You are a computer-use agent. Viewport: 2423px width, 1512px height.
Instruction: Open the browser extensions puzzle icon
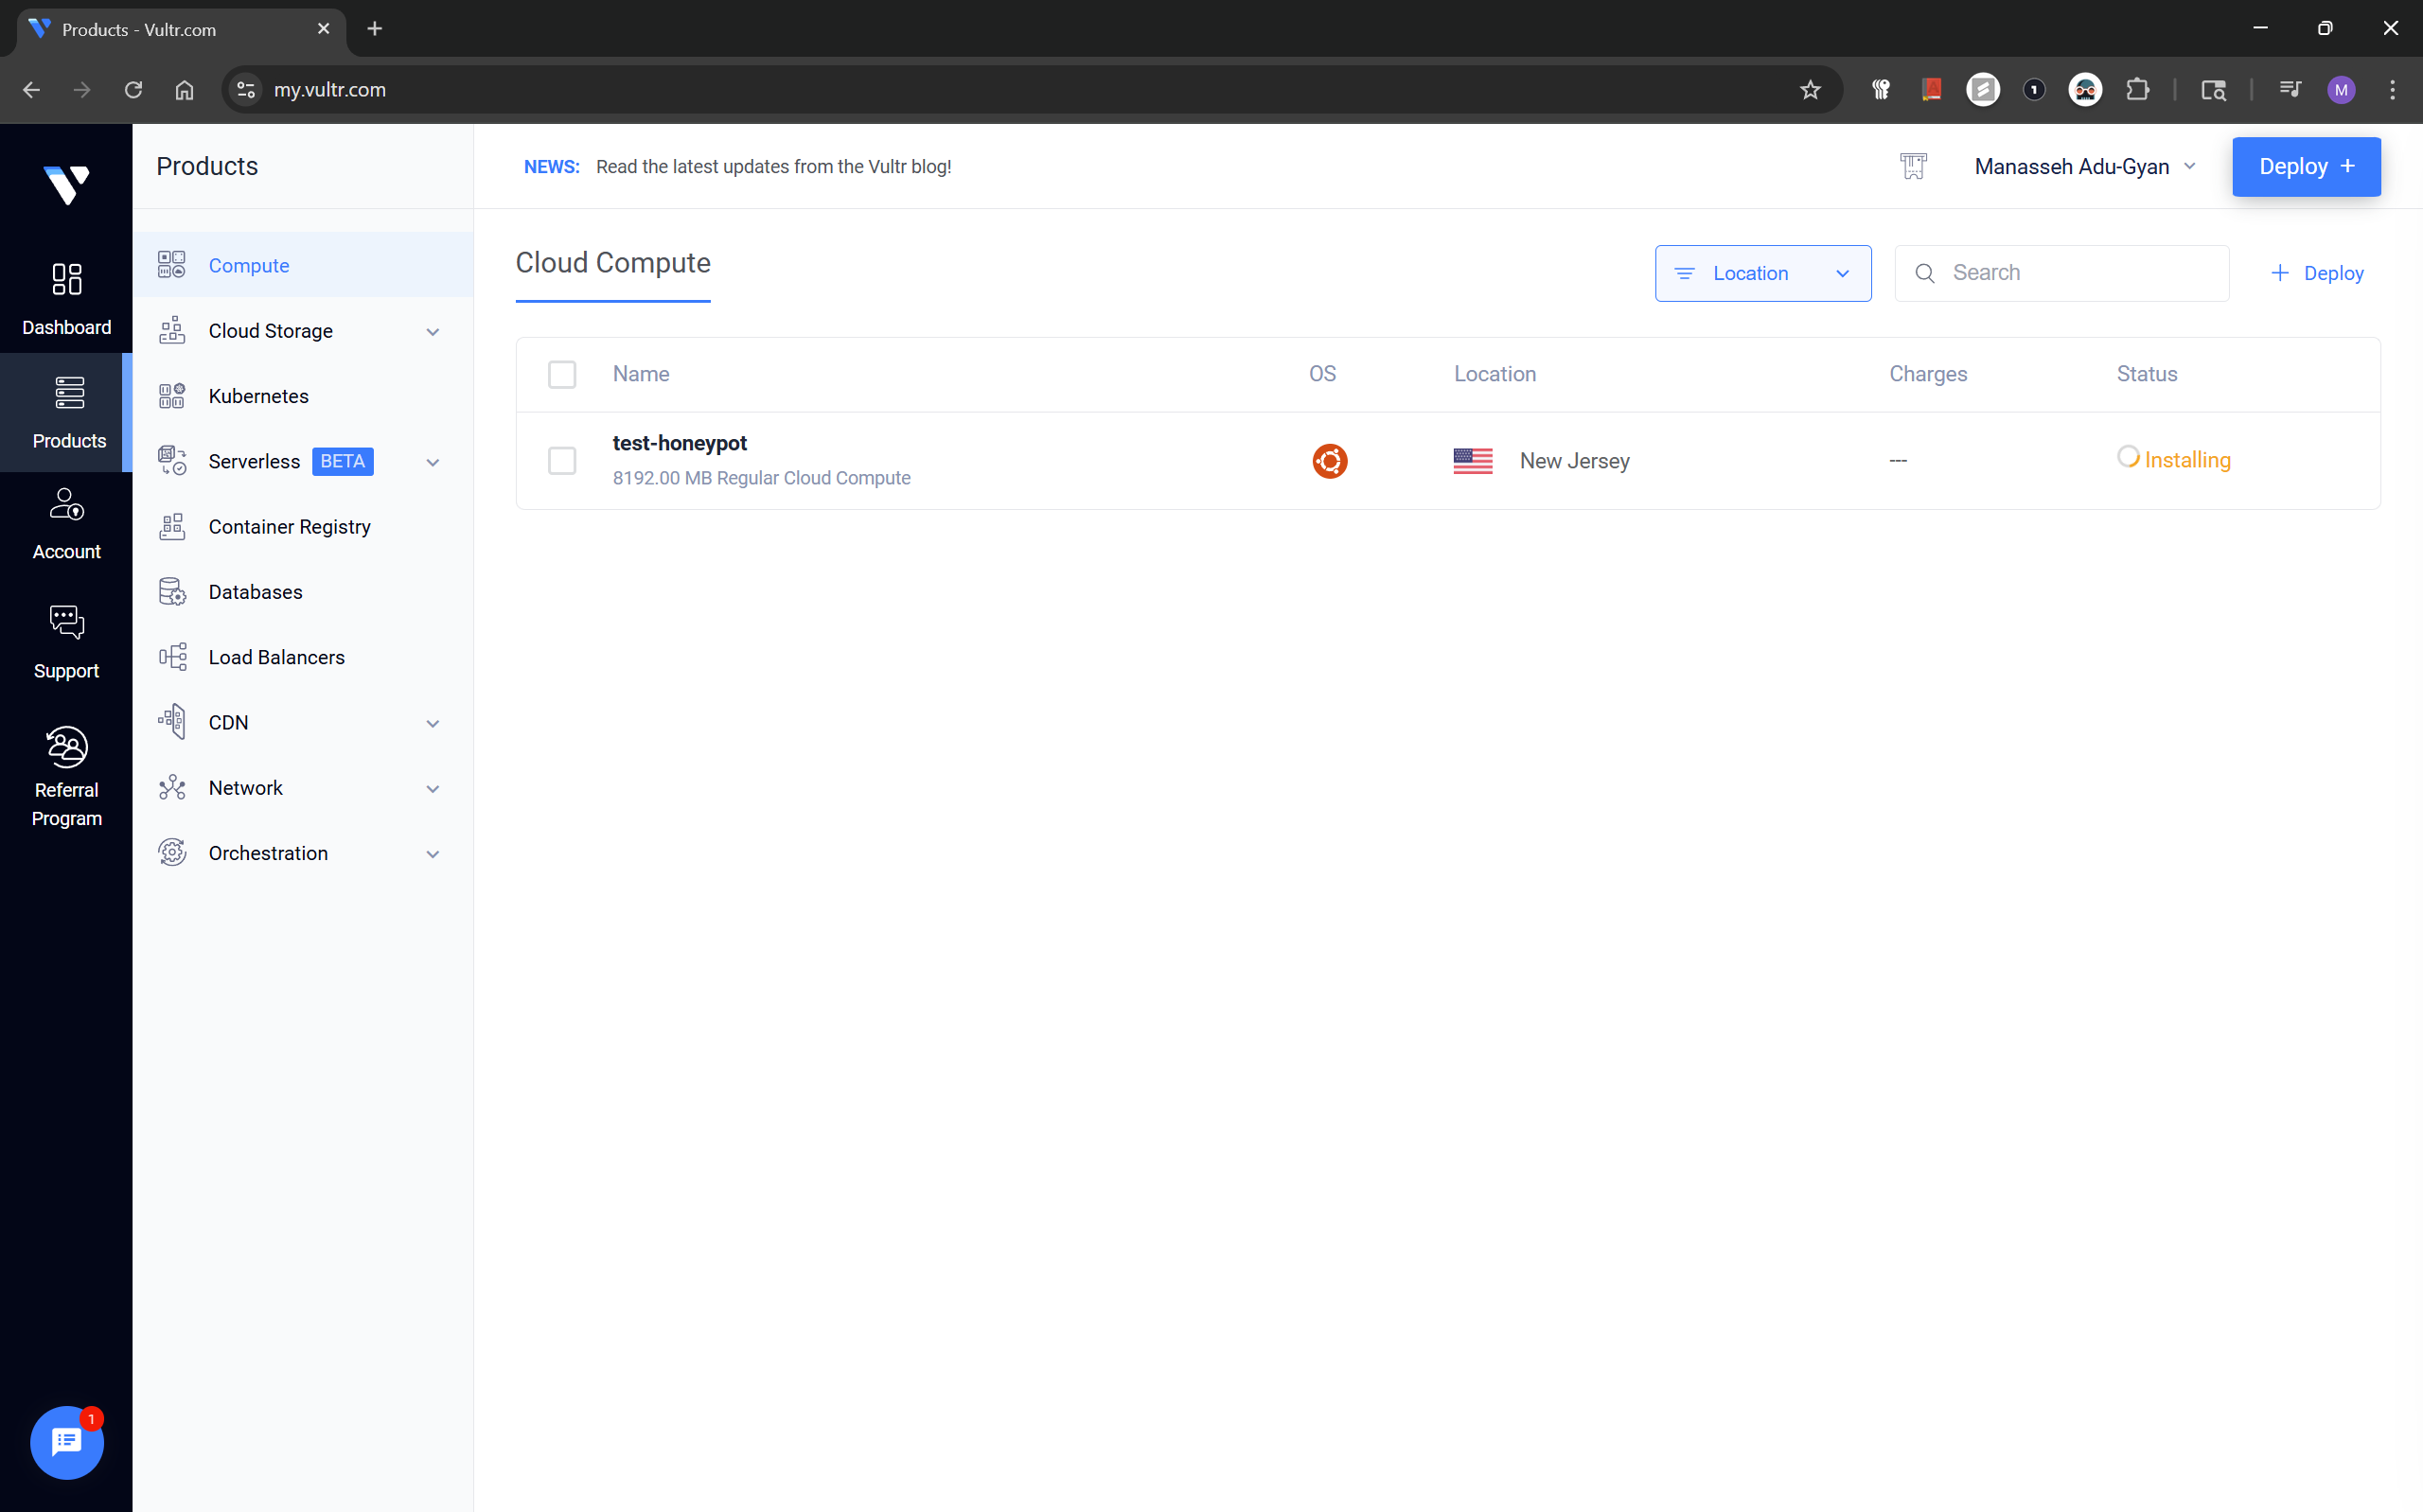pos(2137,90)
